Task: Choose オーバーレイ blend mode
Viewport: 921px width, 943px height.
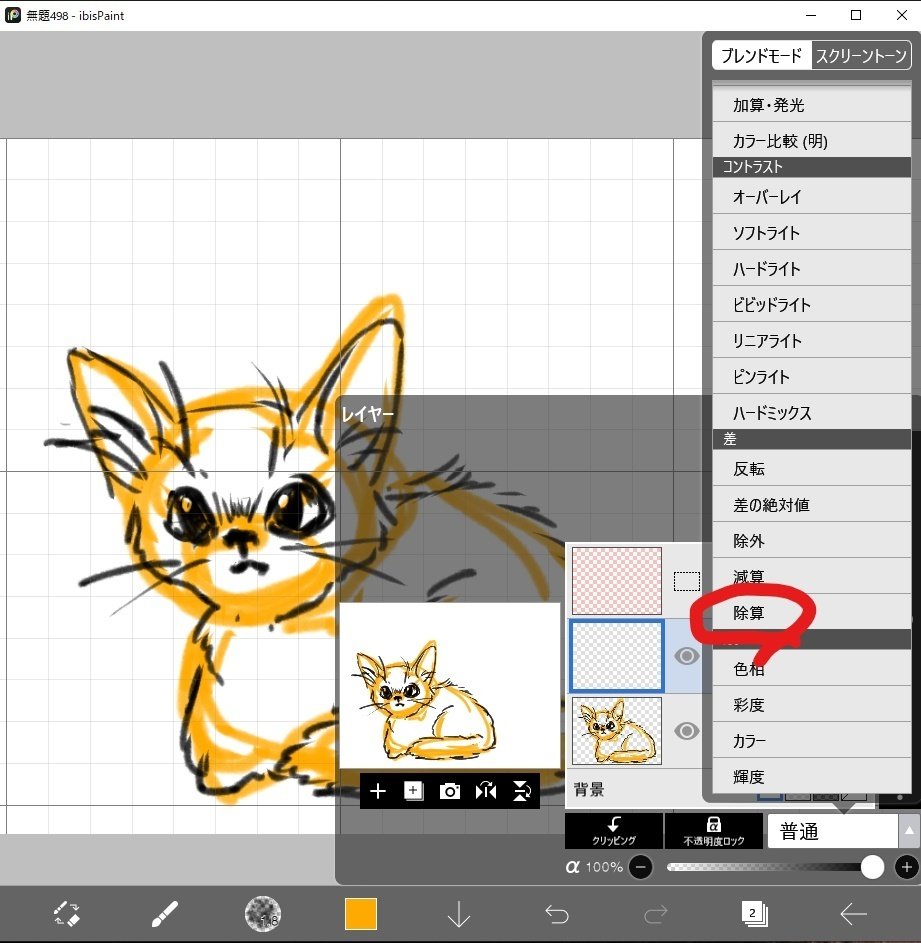Action: [811, 197]
